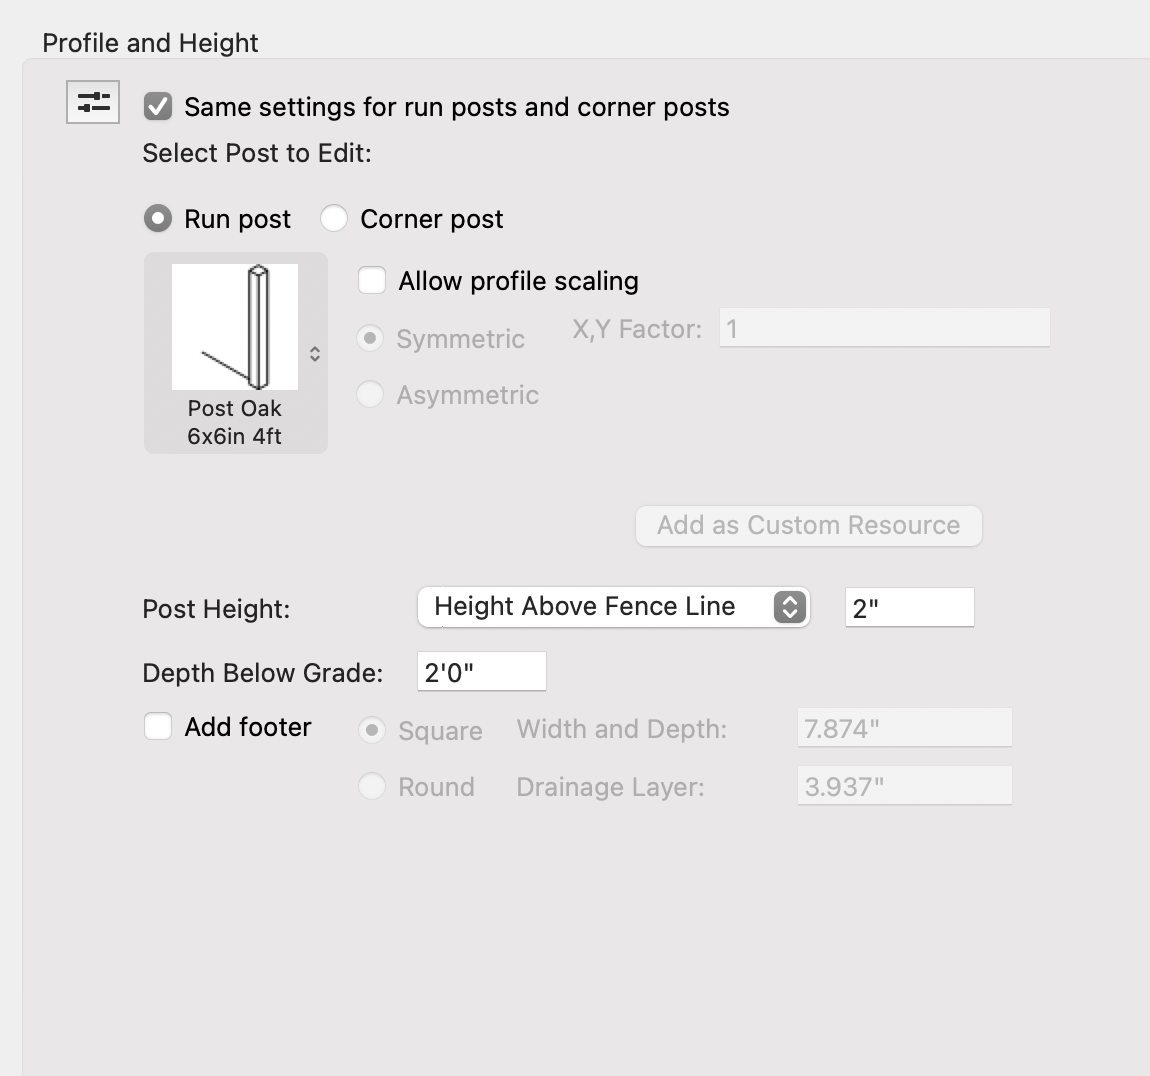The width and height of the screenshot is (1150, 1076).
Task: Click the settings sliders icon button
Action: point(93,102)
